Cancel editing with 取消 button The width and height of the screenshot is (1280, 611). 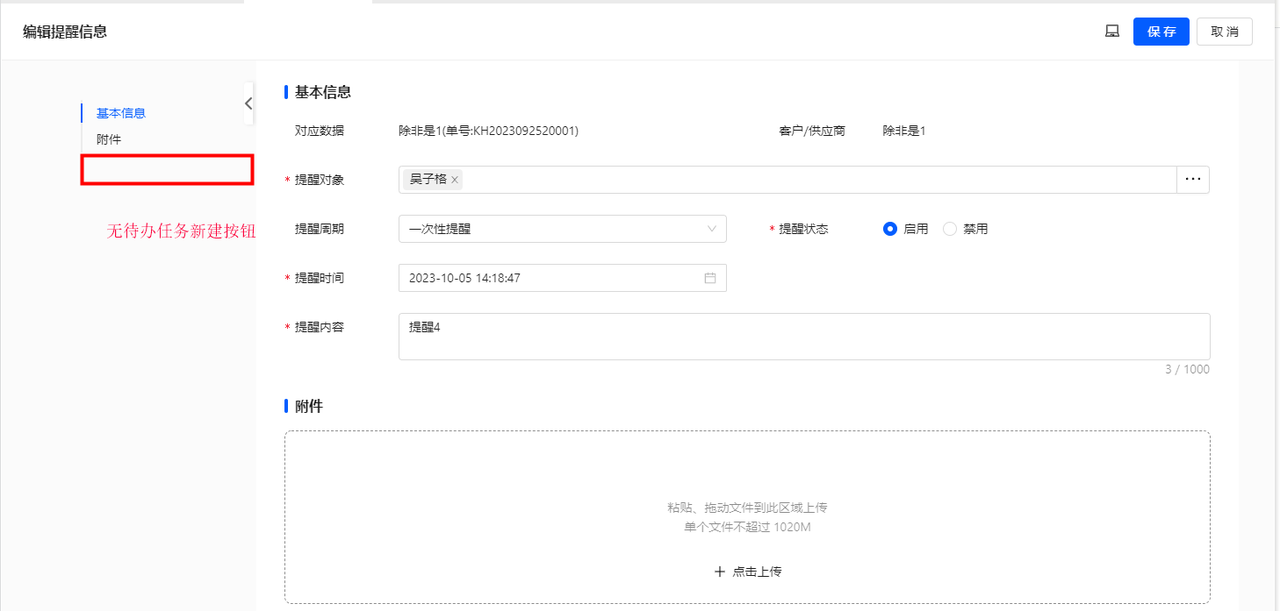[x=1225, y=31]
